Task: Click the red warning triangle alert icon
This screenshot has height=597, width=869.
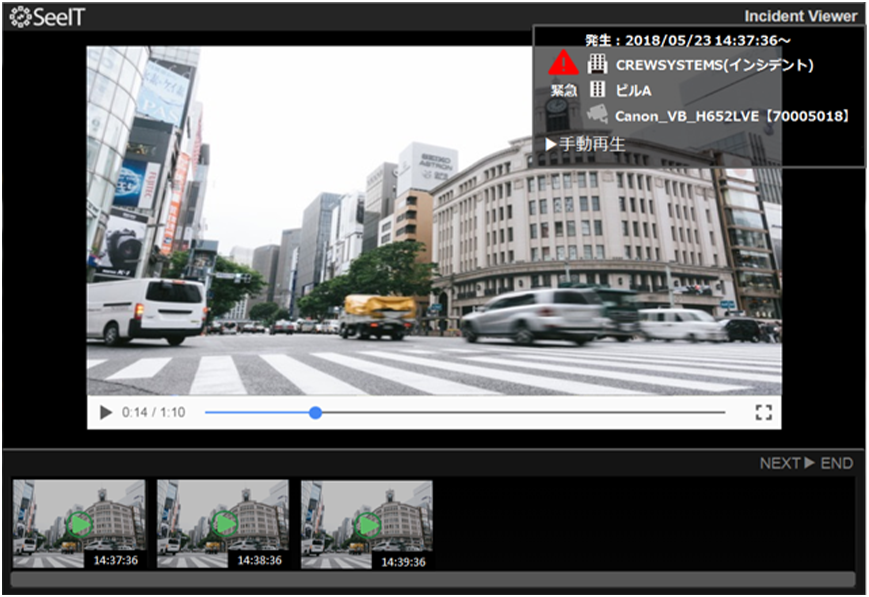Action: (564, 64)
